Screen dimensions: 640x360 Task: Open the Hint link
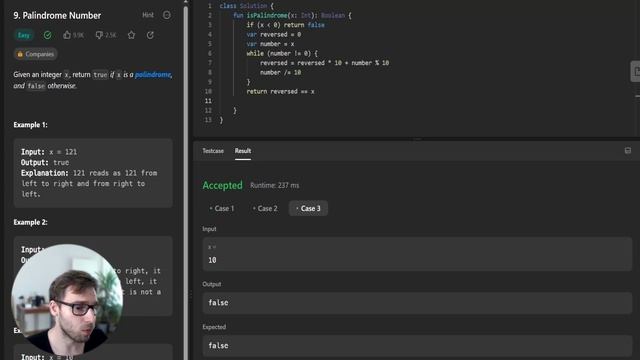[x=148, y=15]
